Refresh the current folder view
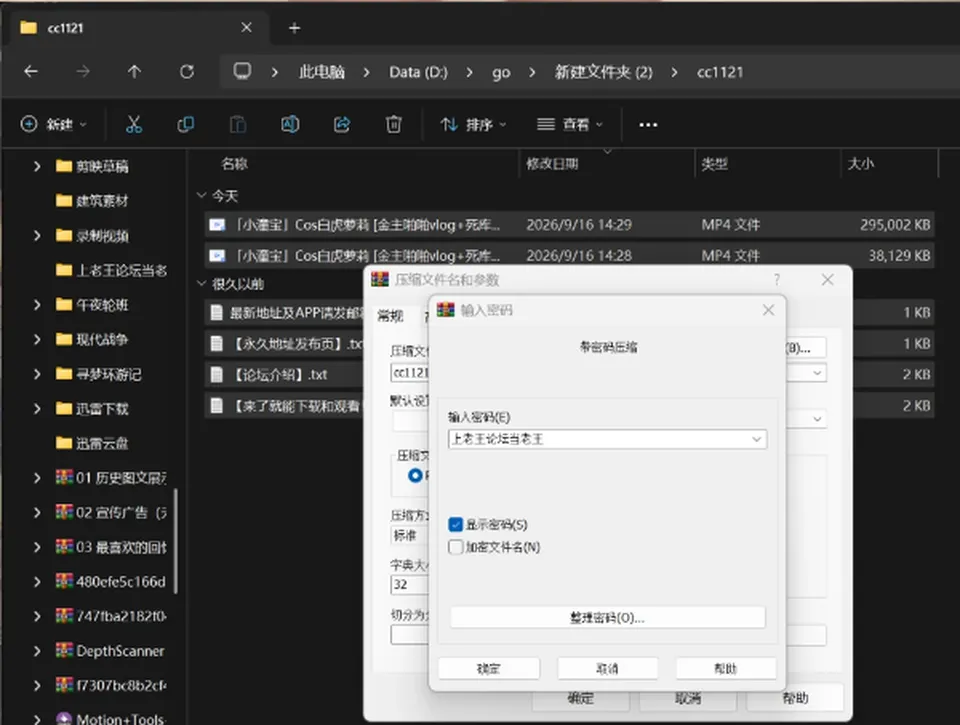The width and height of the screenshot is (960, 725). 187,72
